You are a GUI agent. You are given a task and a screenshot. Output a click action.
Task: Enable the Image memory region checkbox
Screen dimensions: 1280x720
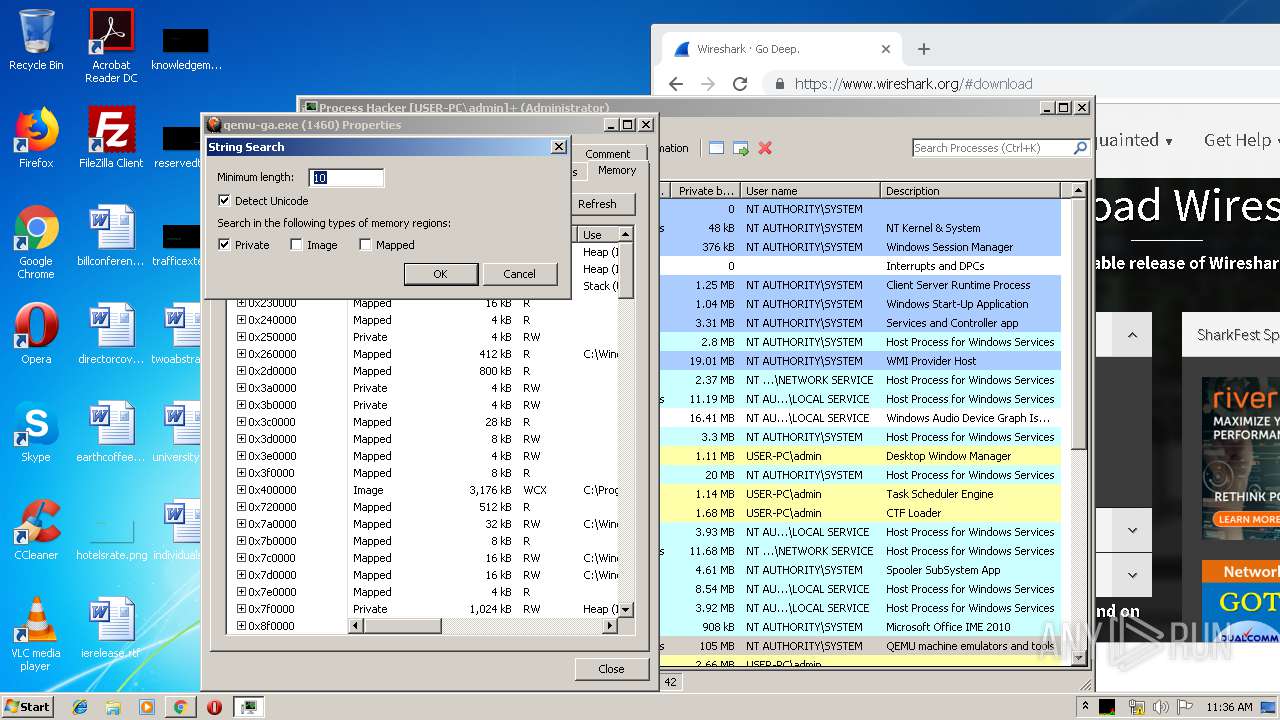[296, 245]
